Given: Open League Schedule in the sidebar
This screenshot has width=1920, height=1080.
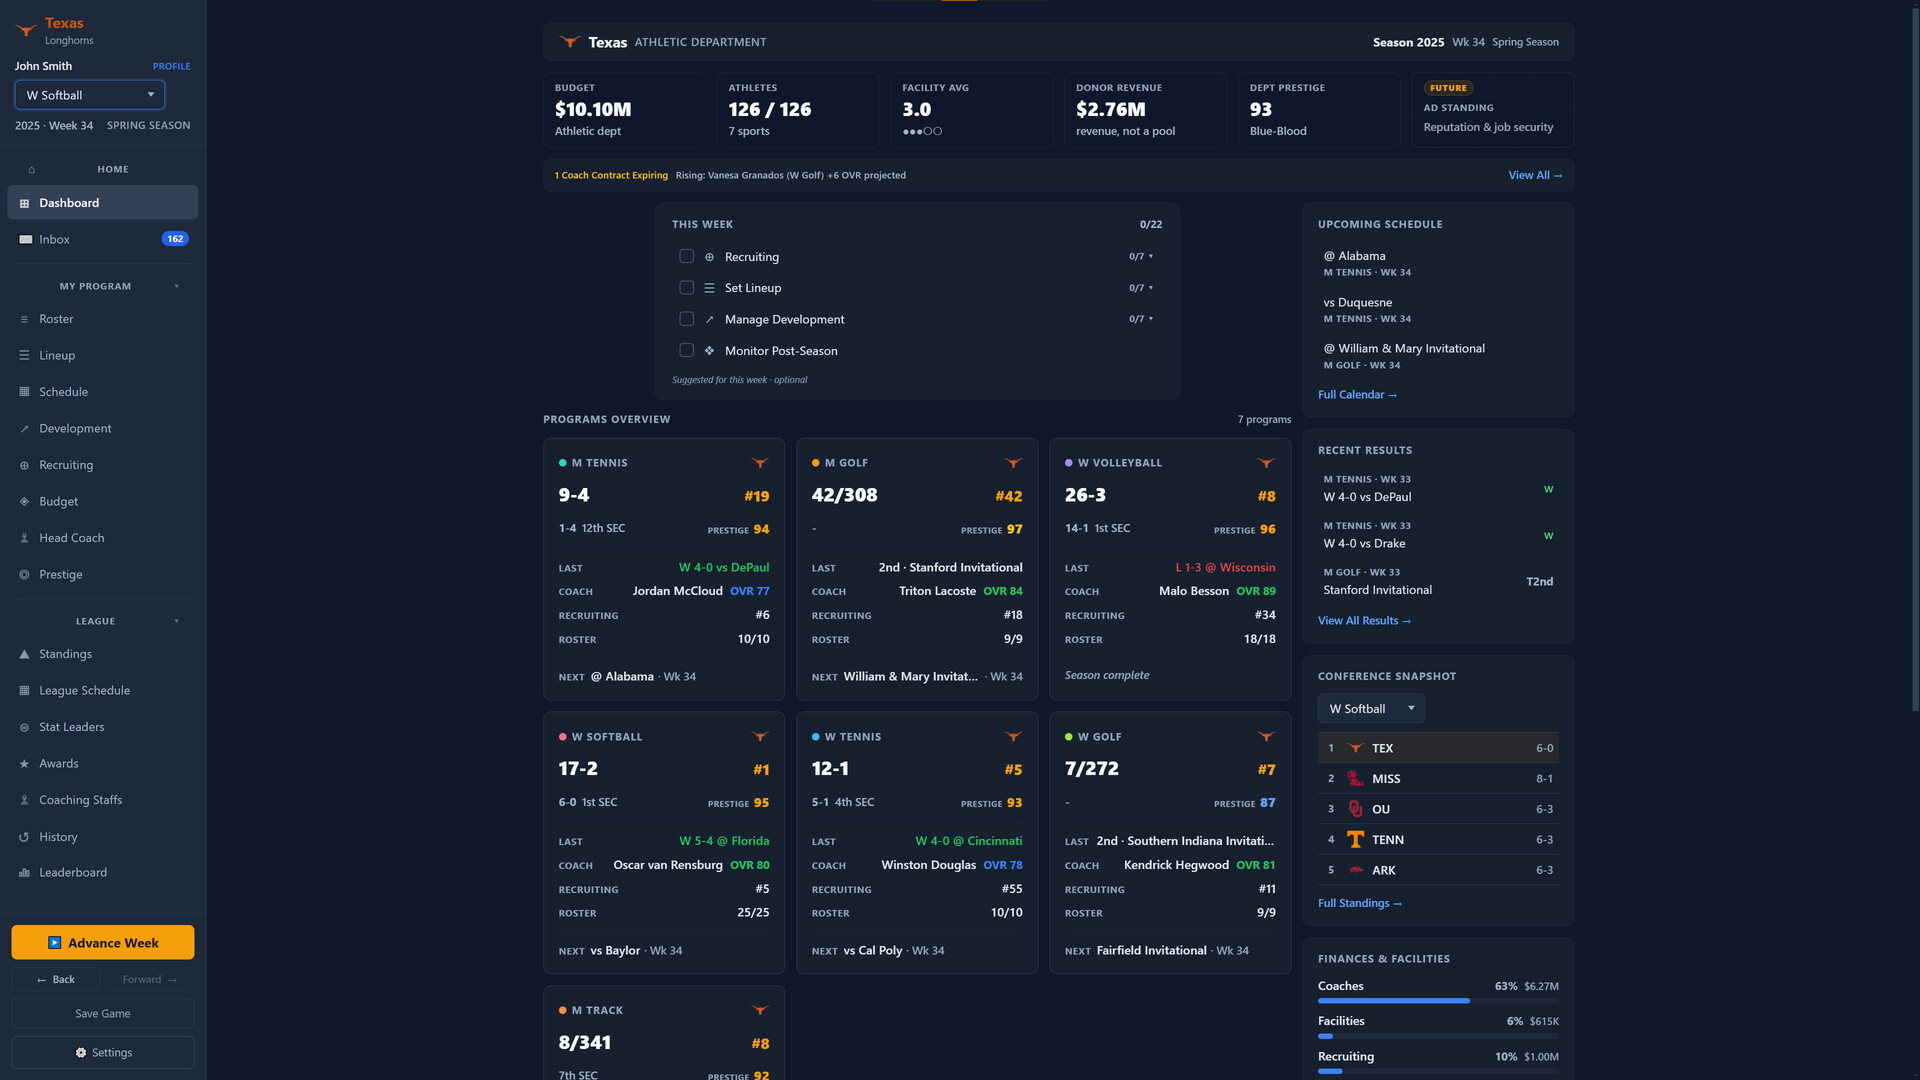Looking at the screenshot, I should pos(103,690).
